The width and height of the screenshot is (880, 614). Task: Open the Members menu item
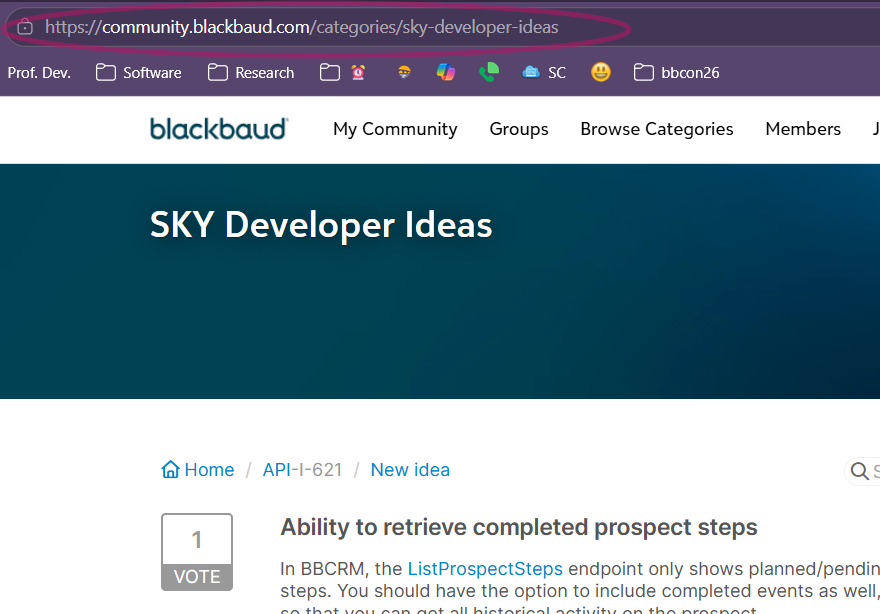(803, 129)
